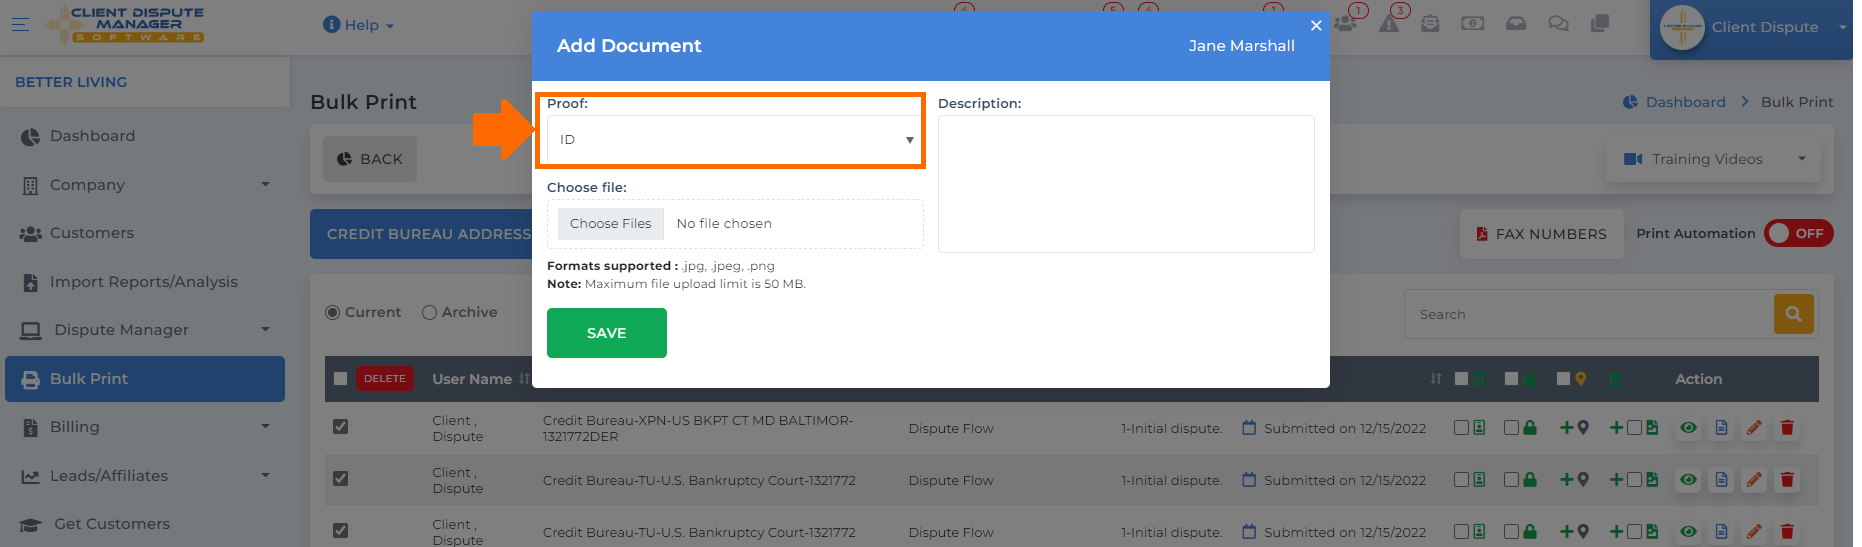Select the Archive radio button

tap(429, 312)
